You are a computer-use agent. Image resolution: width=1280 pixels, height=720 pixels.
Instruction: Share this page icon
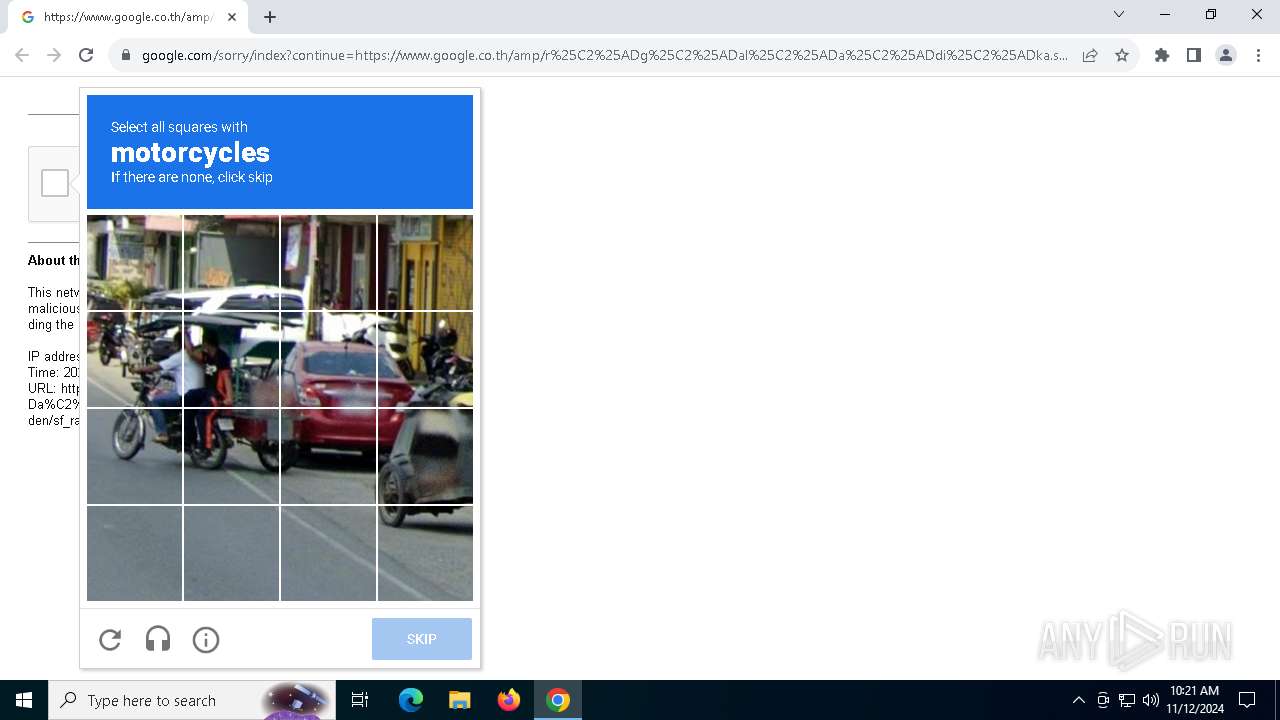[x=1090, y=55]
